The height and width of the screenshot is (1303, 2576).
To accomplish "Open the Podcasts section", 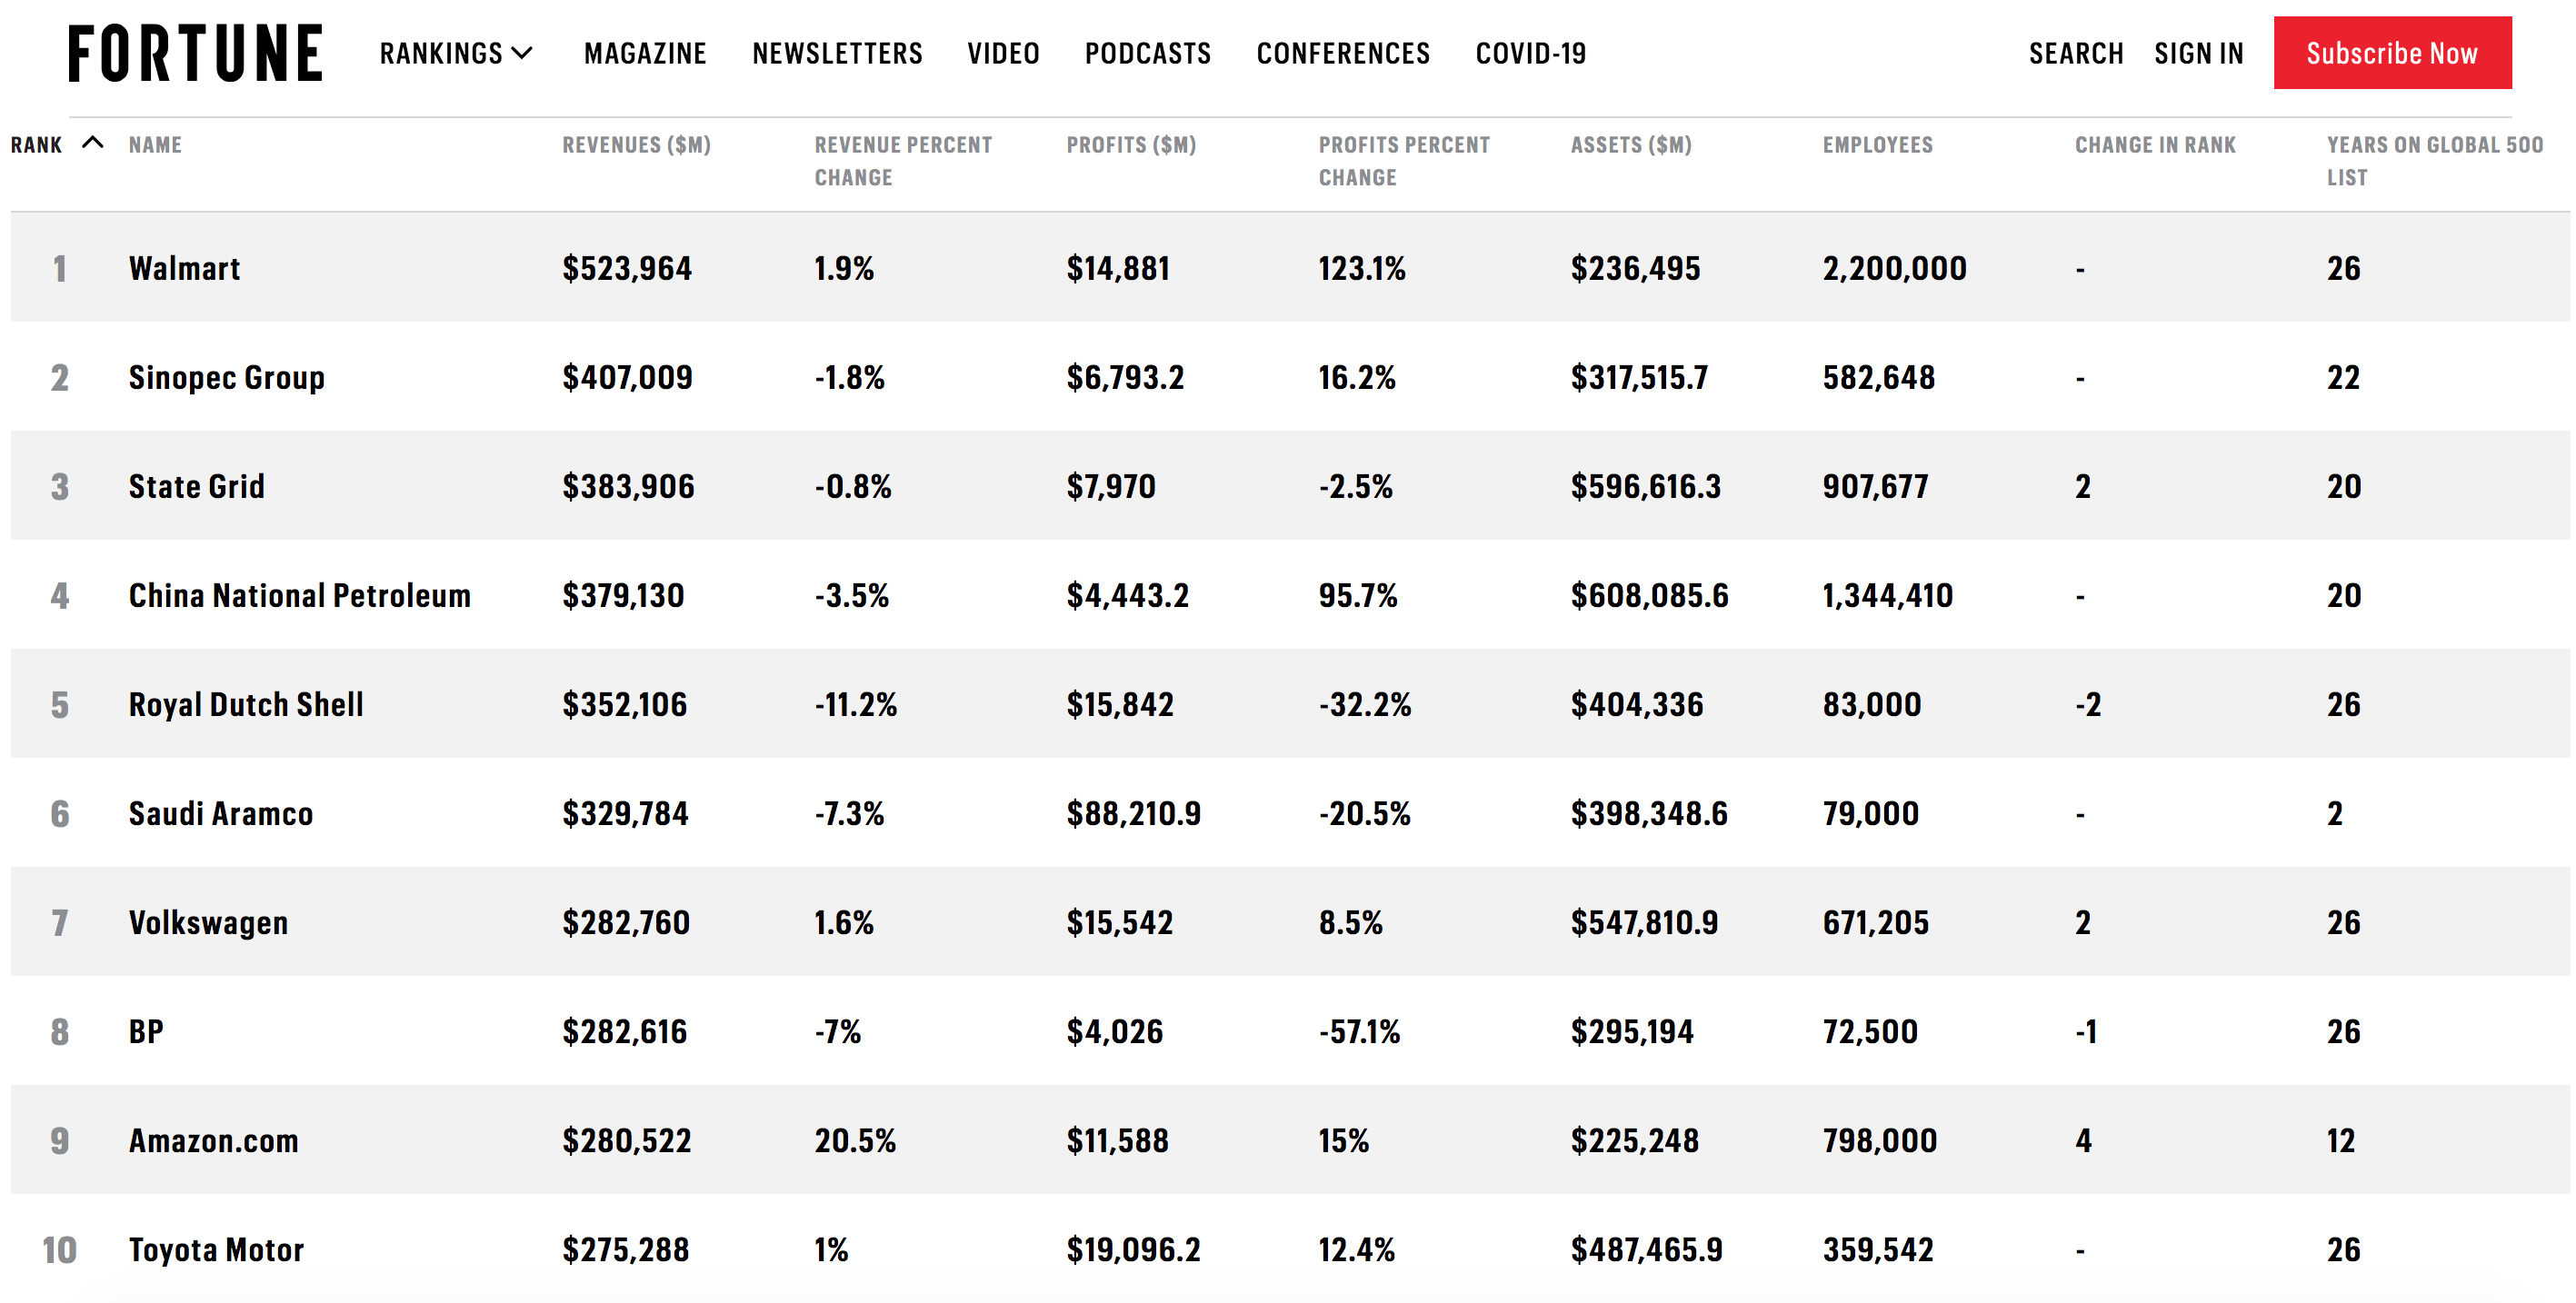I will click(x=1147, y=53).
